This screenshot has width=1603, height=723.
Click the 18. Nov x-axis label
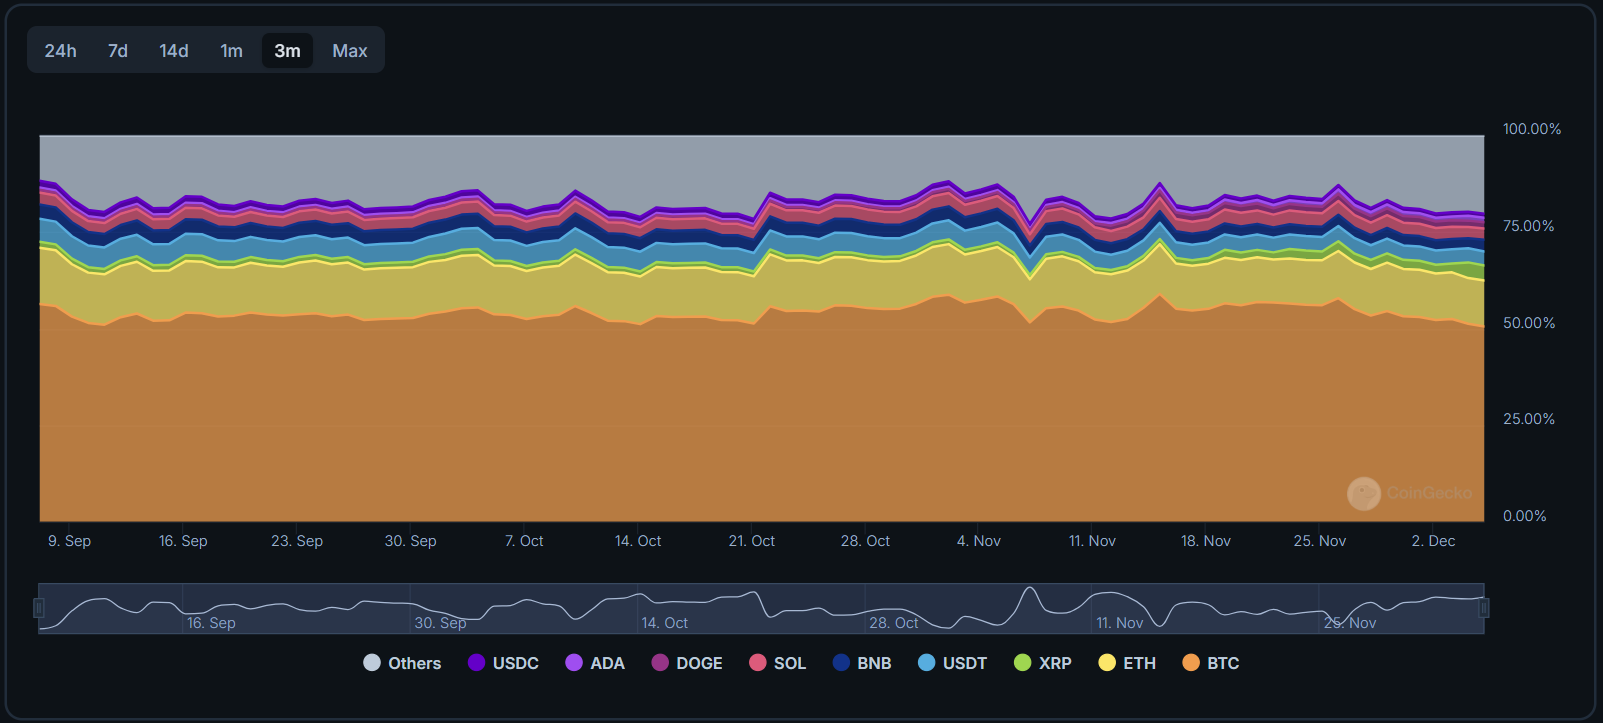coord(1206,541)
